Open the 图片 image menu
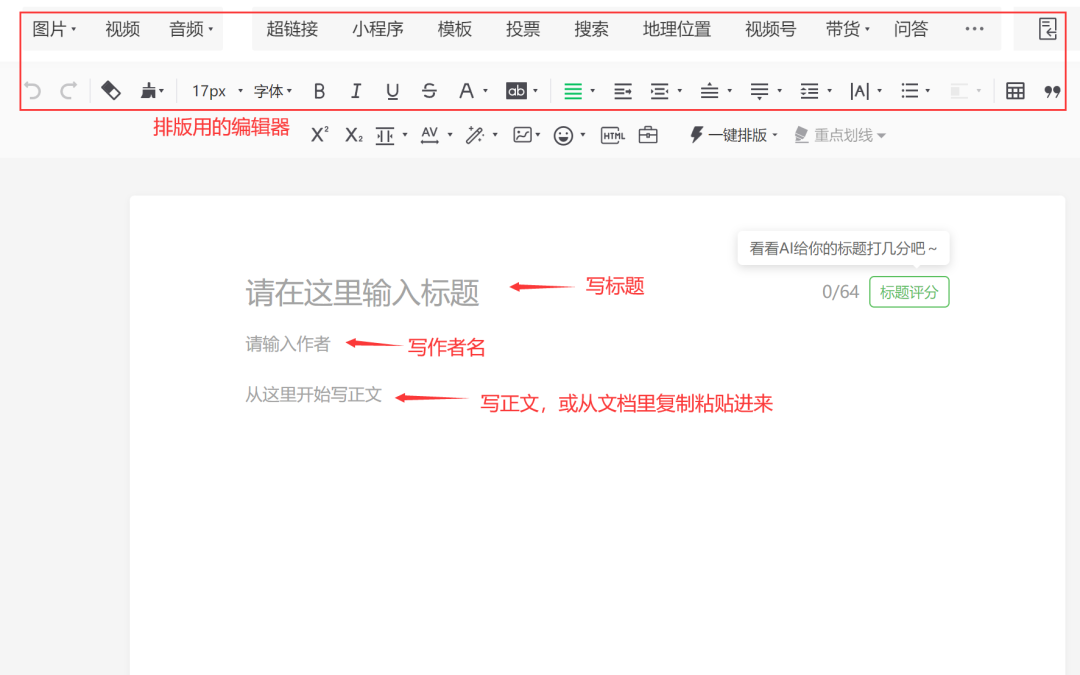The image size is (1080, 675). point(51,29)
